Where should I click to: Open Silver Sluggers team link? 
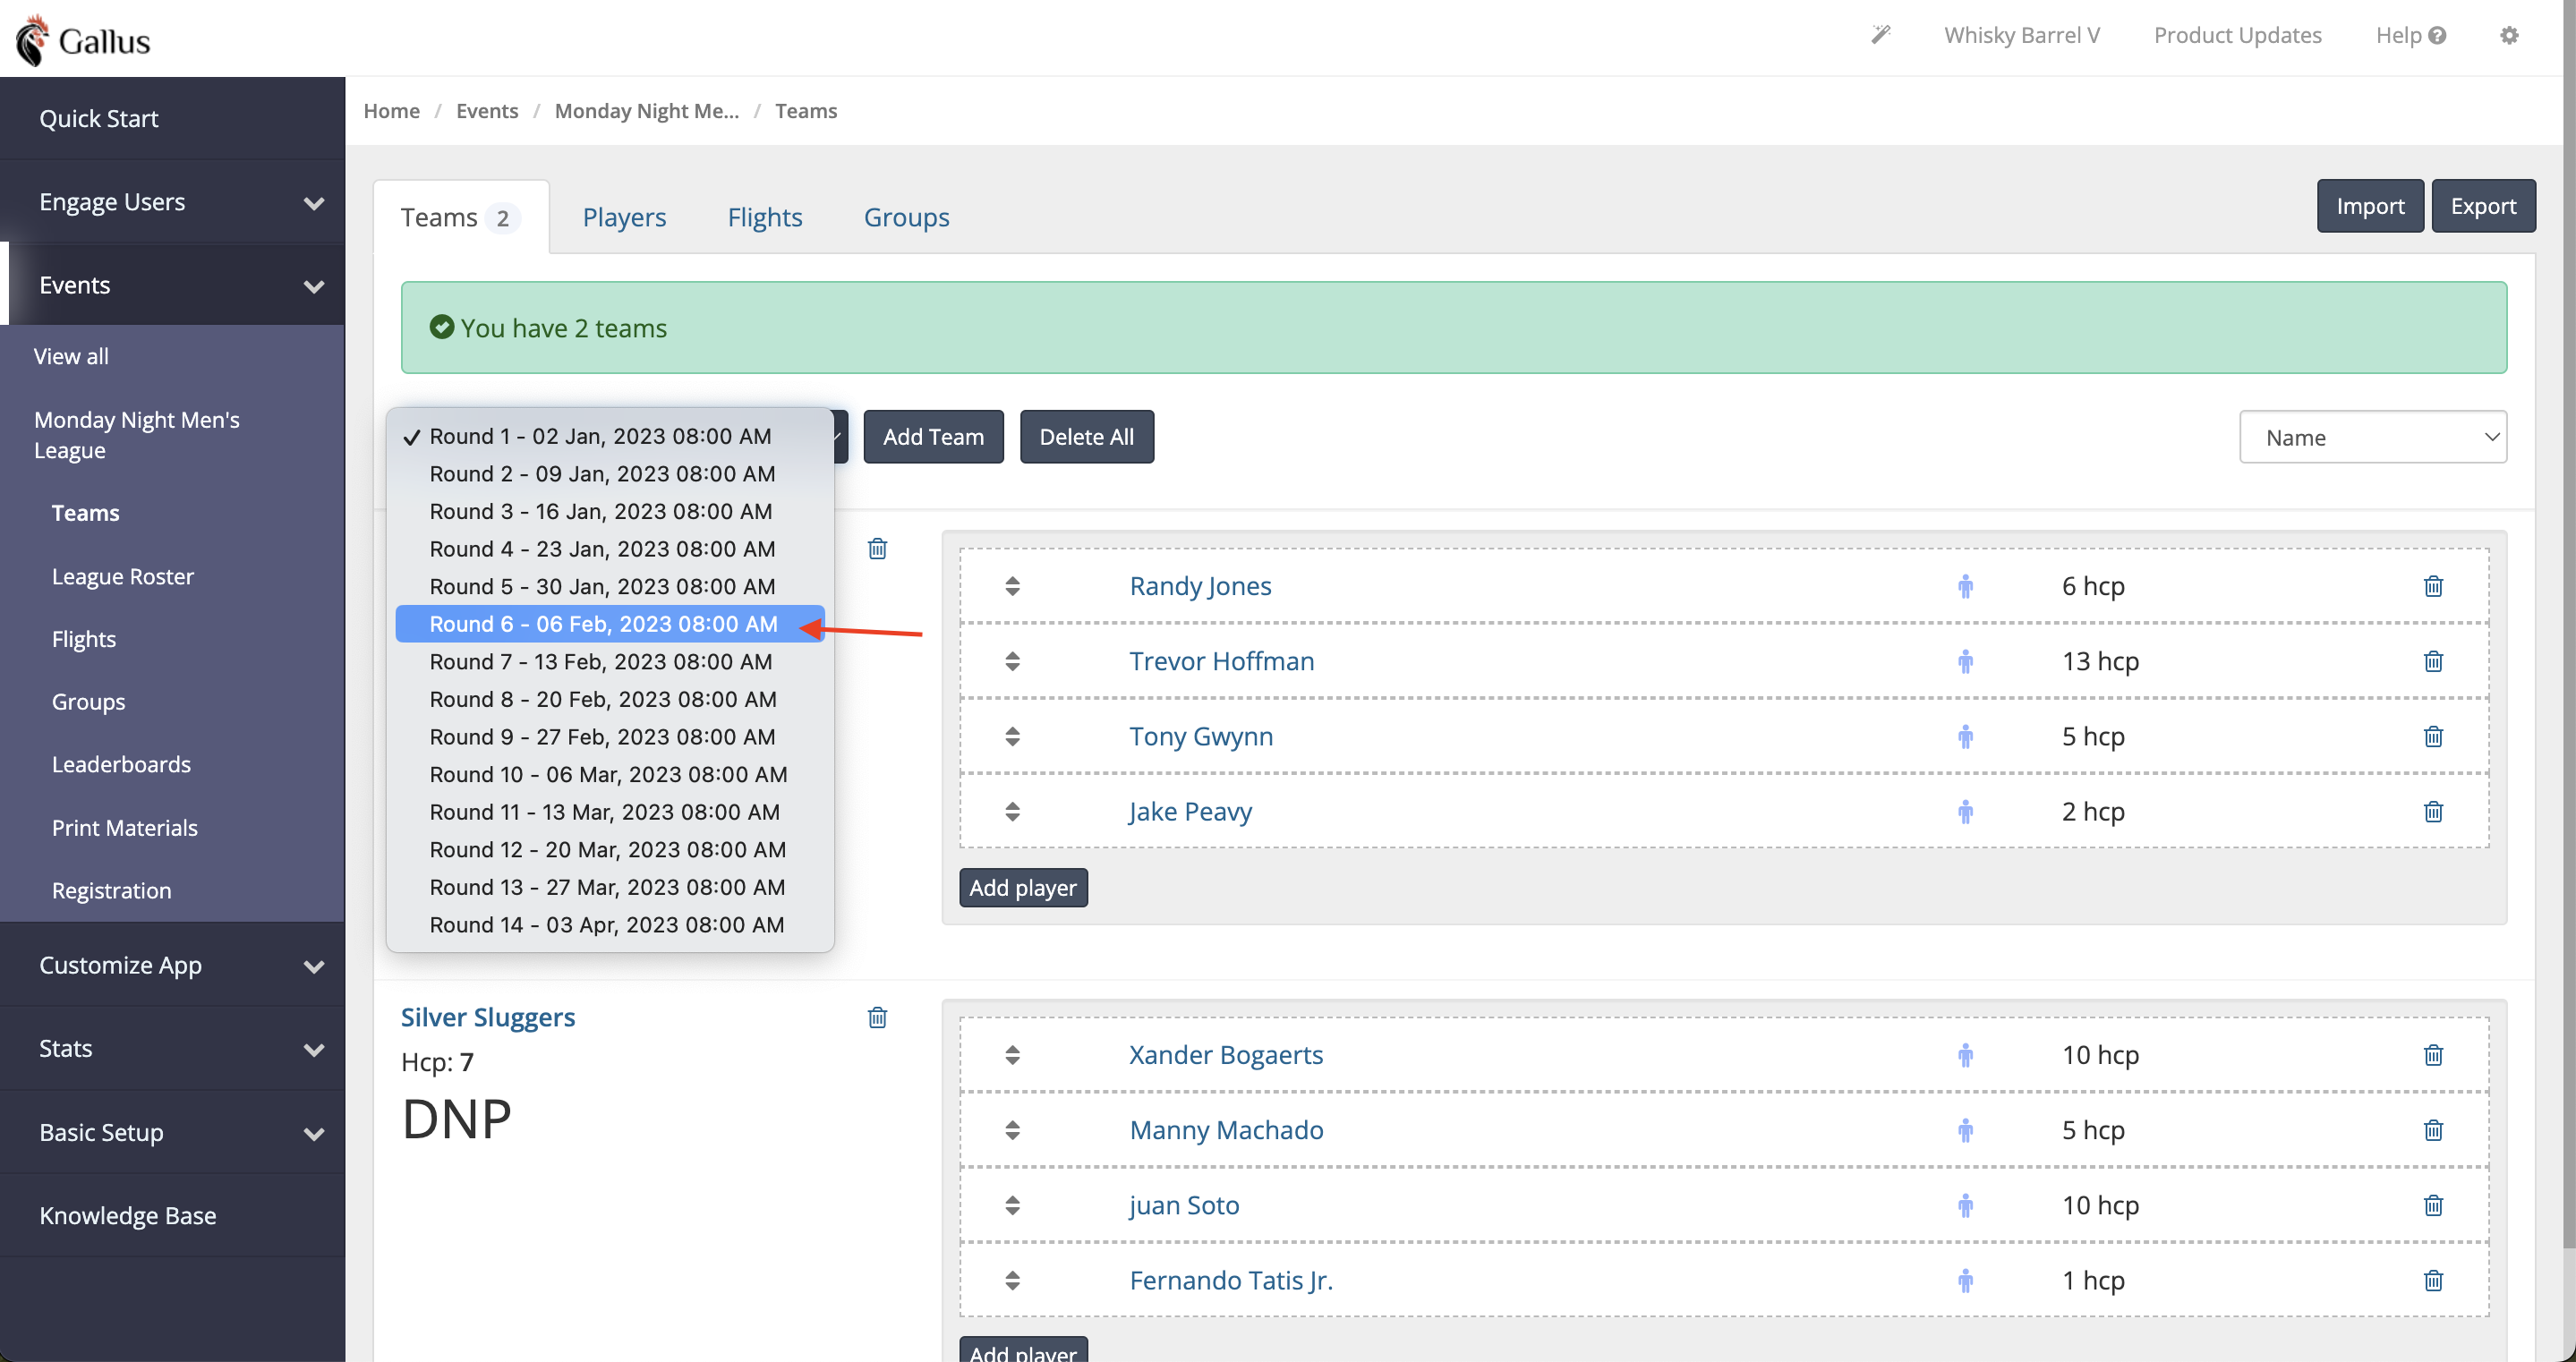(x=488, y=1017)
